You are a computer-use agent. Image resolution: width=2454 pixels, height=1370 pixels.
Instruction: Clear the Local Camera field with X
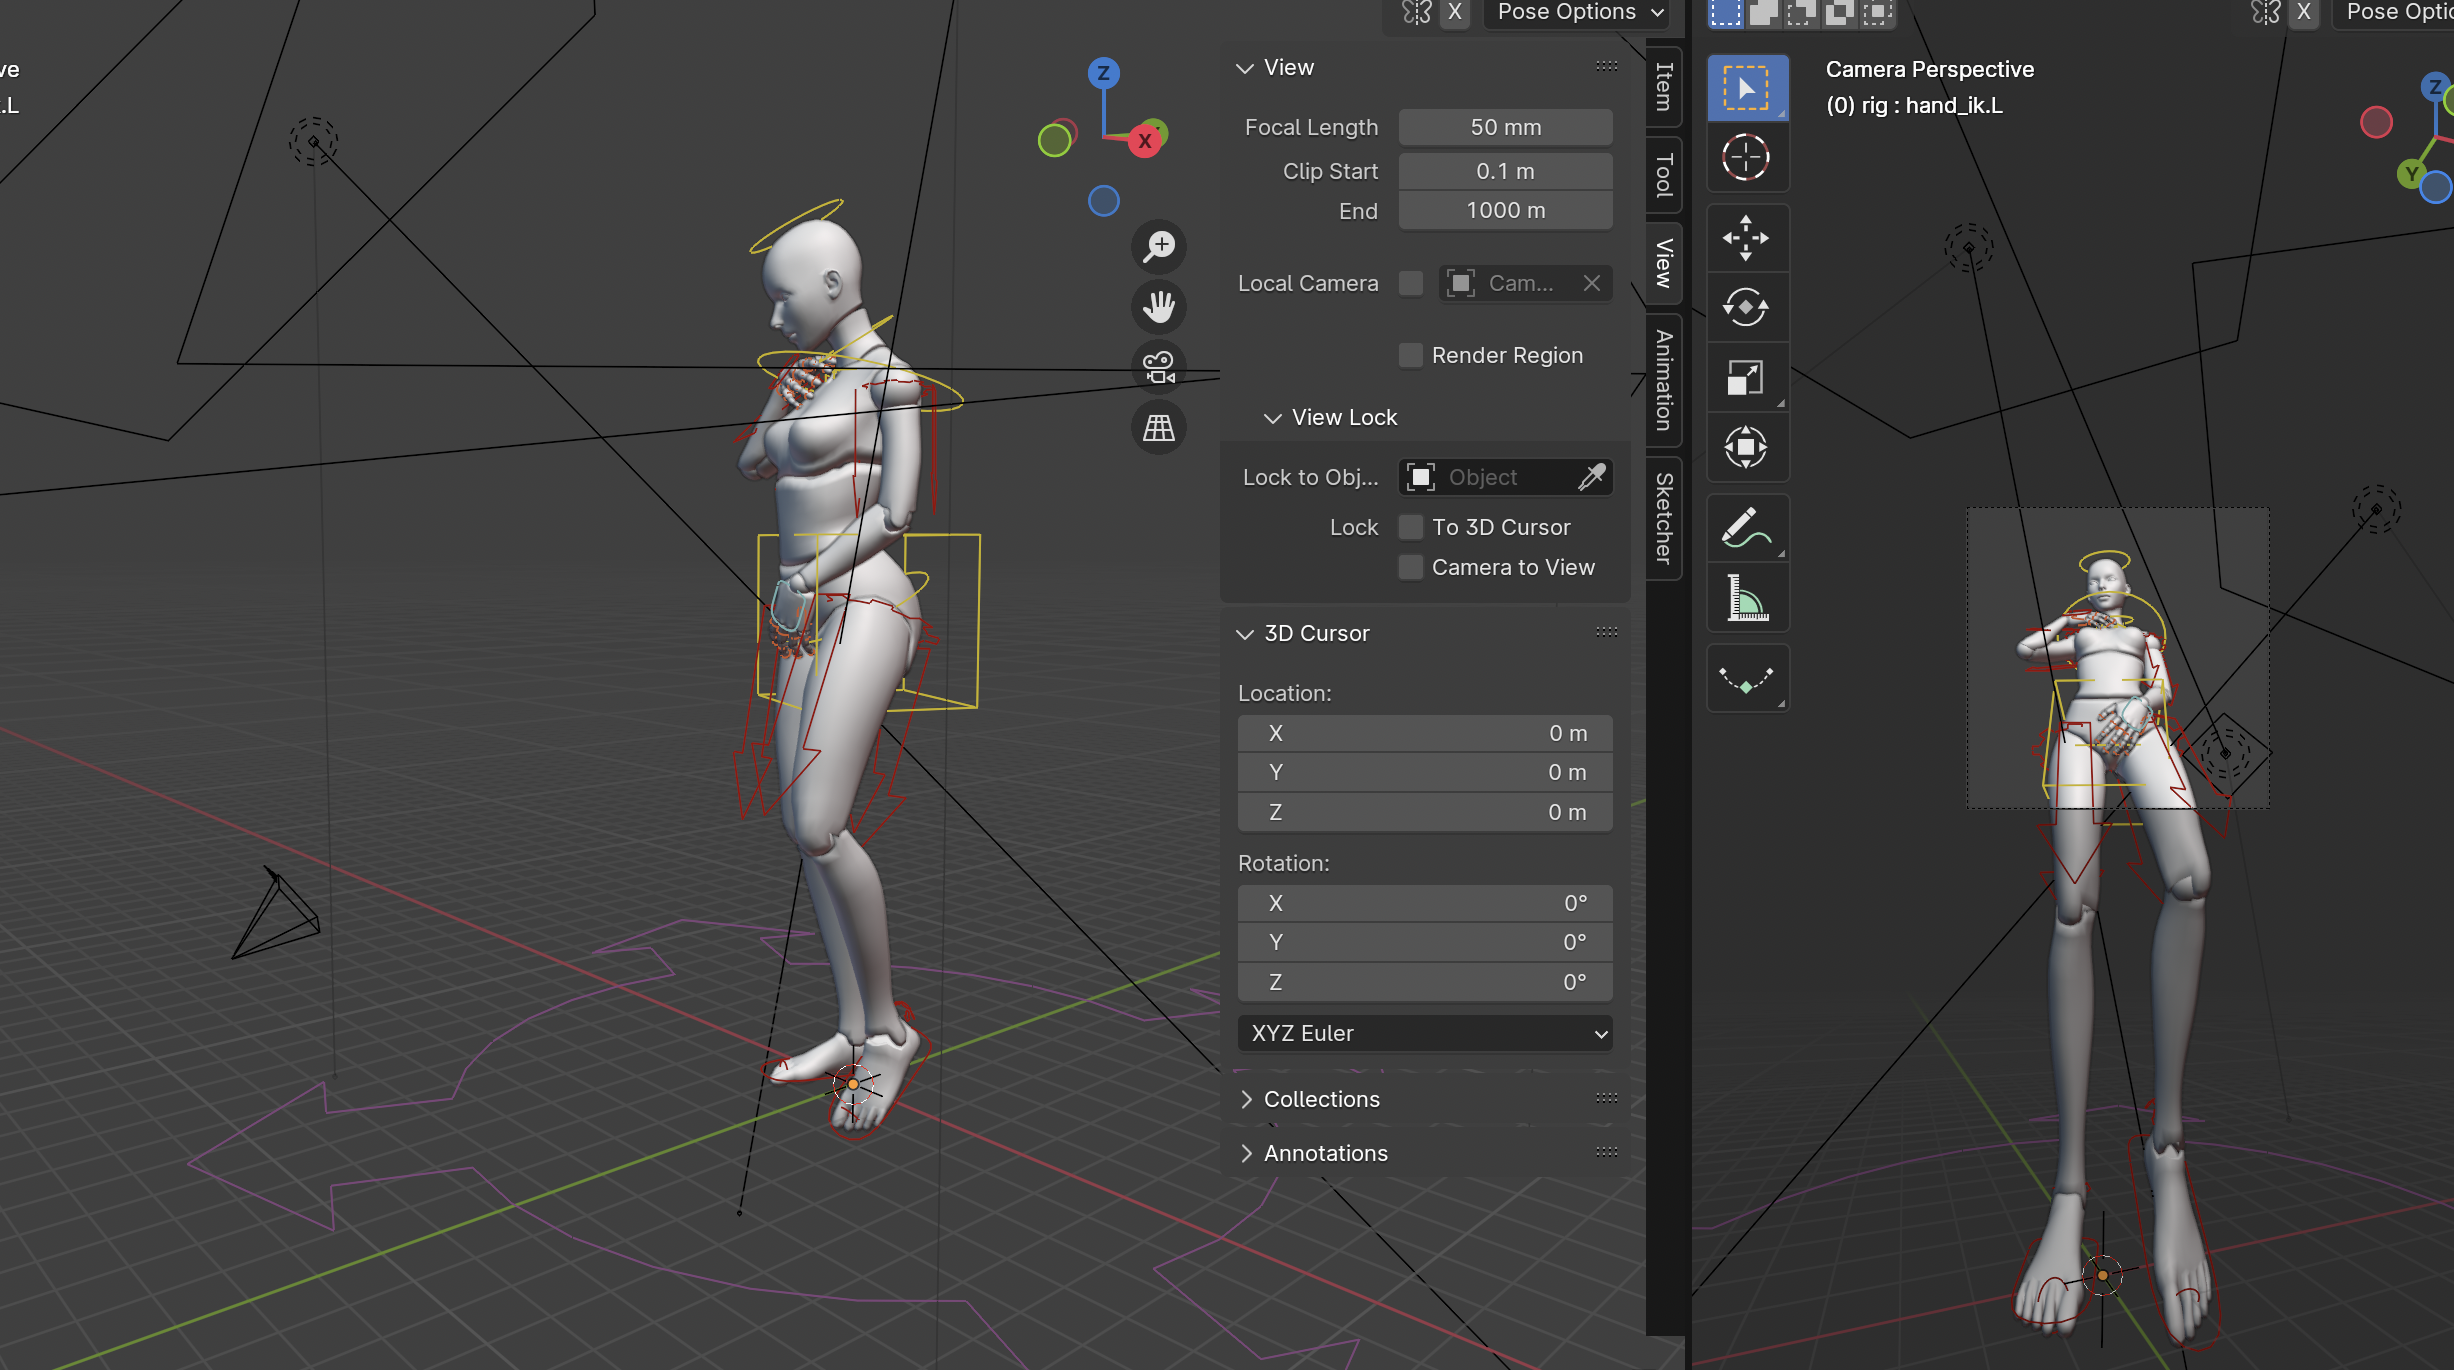coord(1592,283)
